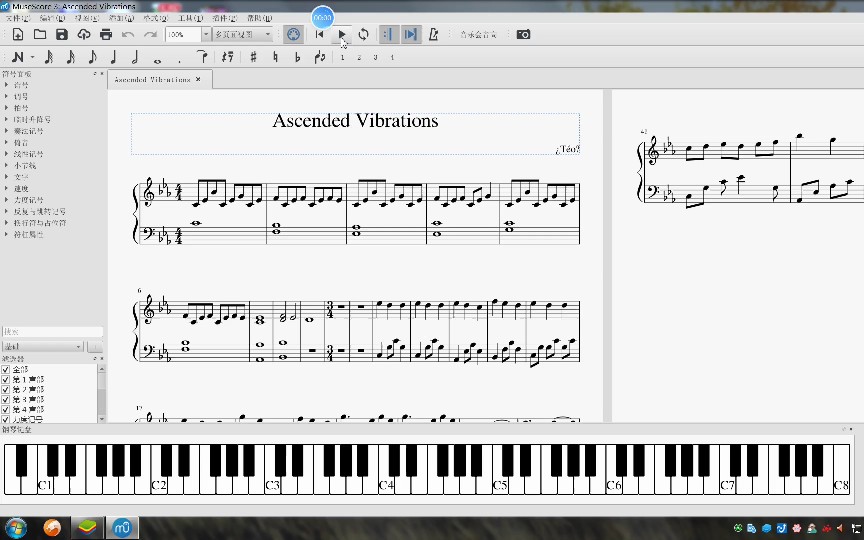The width and height of the screenshot is (864, 540).
Task: Click the Ascended Vibrations title text
Action: (355, 121)
